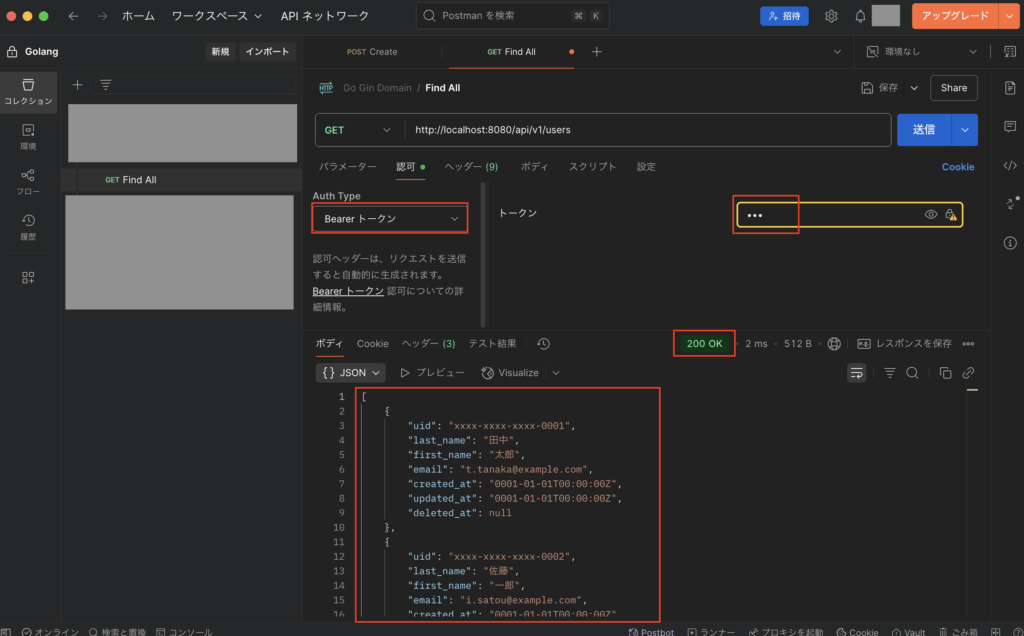The image size is (1024, 636).
Task: Open the info icon in right sidebar
Action: pos(1010,243)
